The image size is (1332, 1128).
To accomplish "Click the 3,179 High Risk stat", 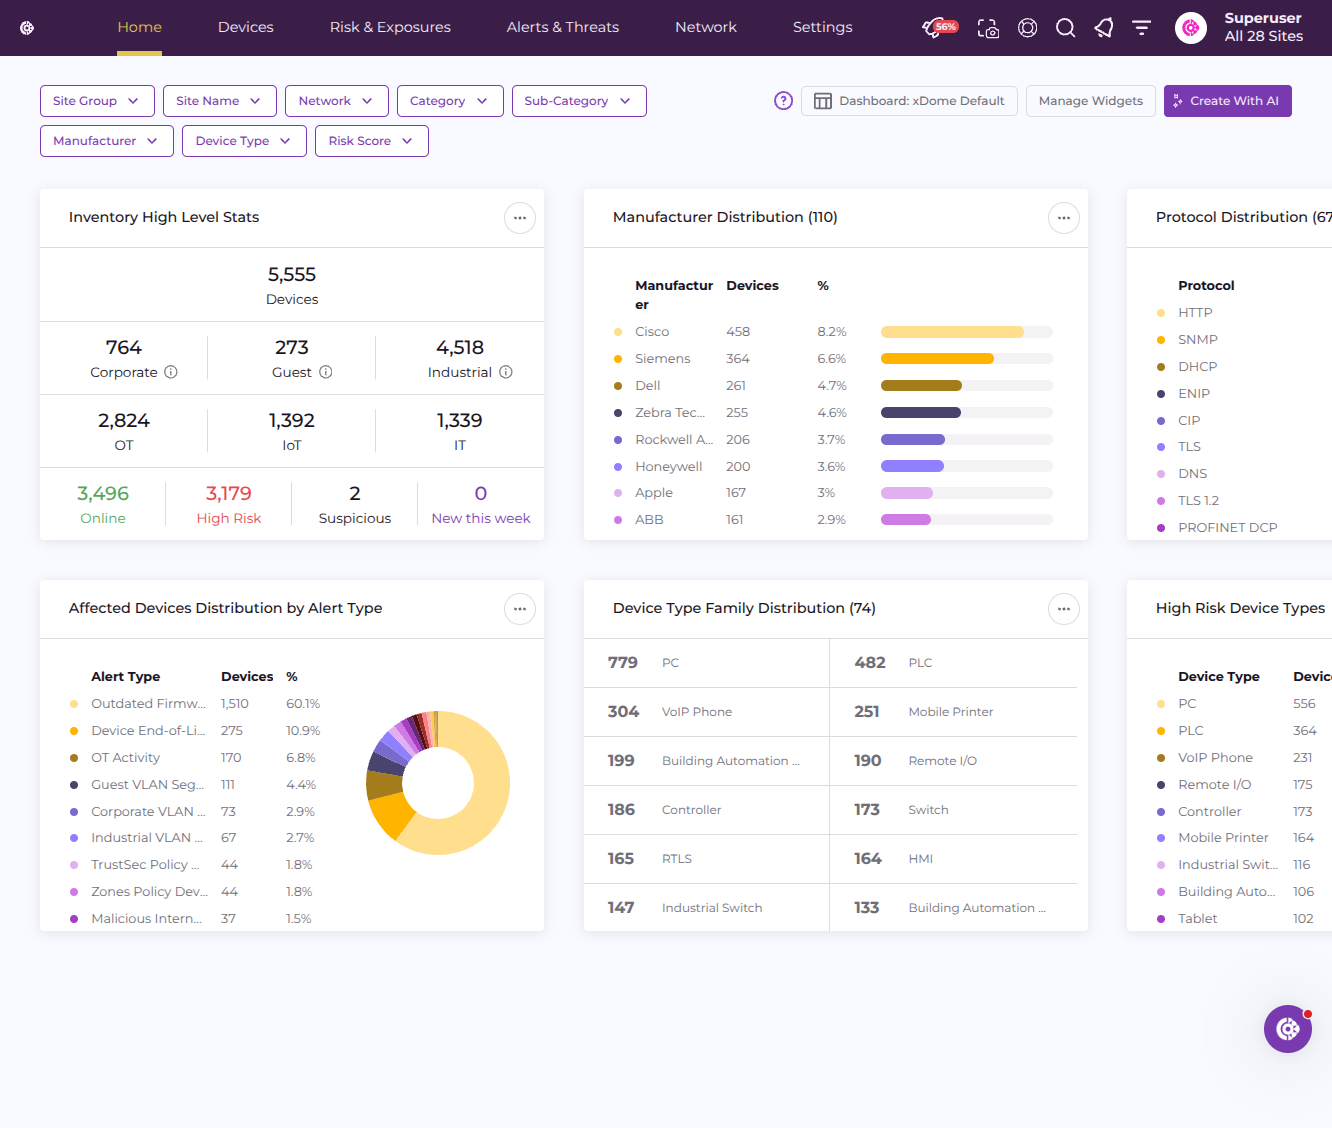I will pyautogui.click(x=229, y=504).
